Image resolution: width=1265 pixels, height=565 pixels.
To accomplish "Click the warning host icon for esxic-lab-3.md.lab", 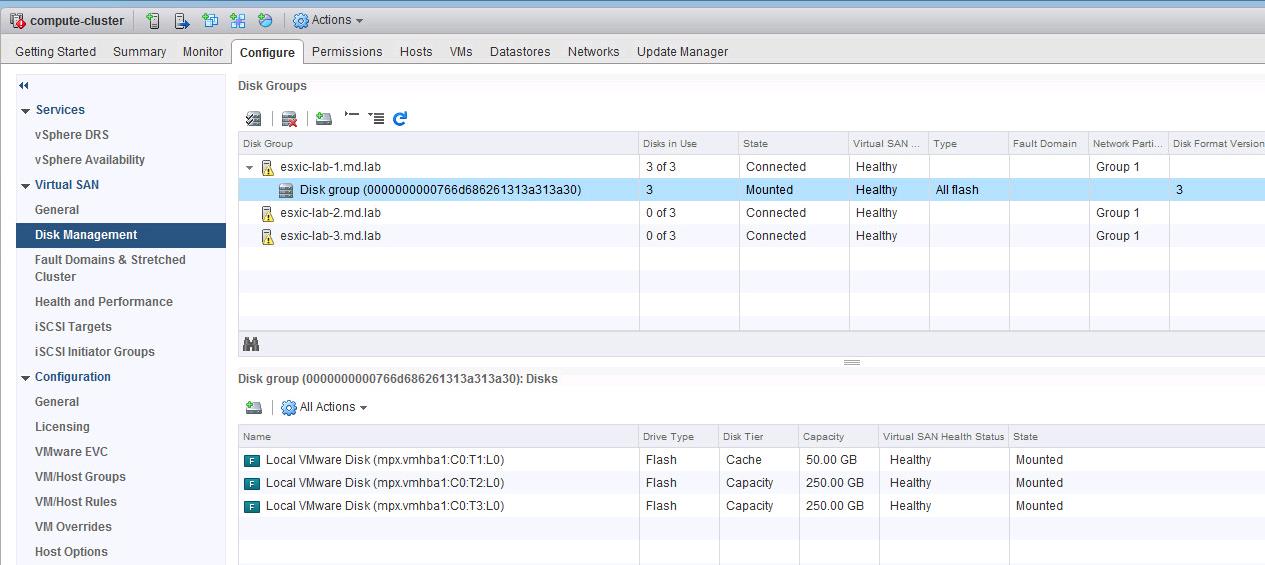I will pyautogui.click(x=267, y=236).
